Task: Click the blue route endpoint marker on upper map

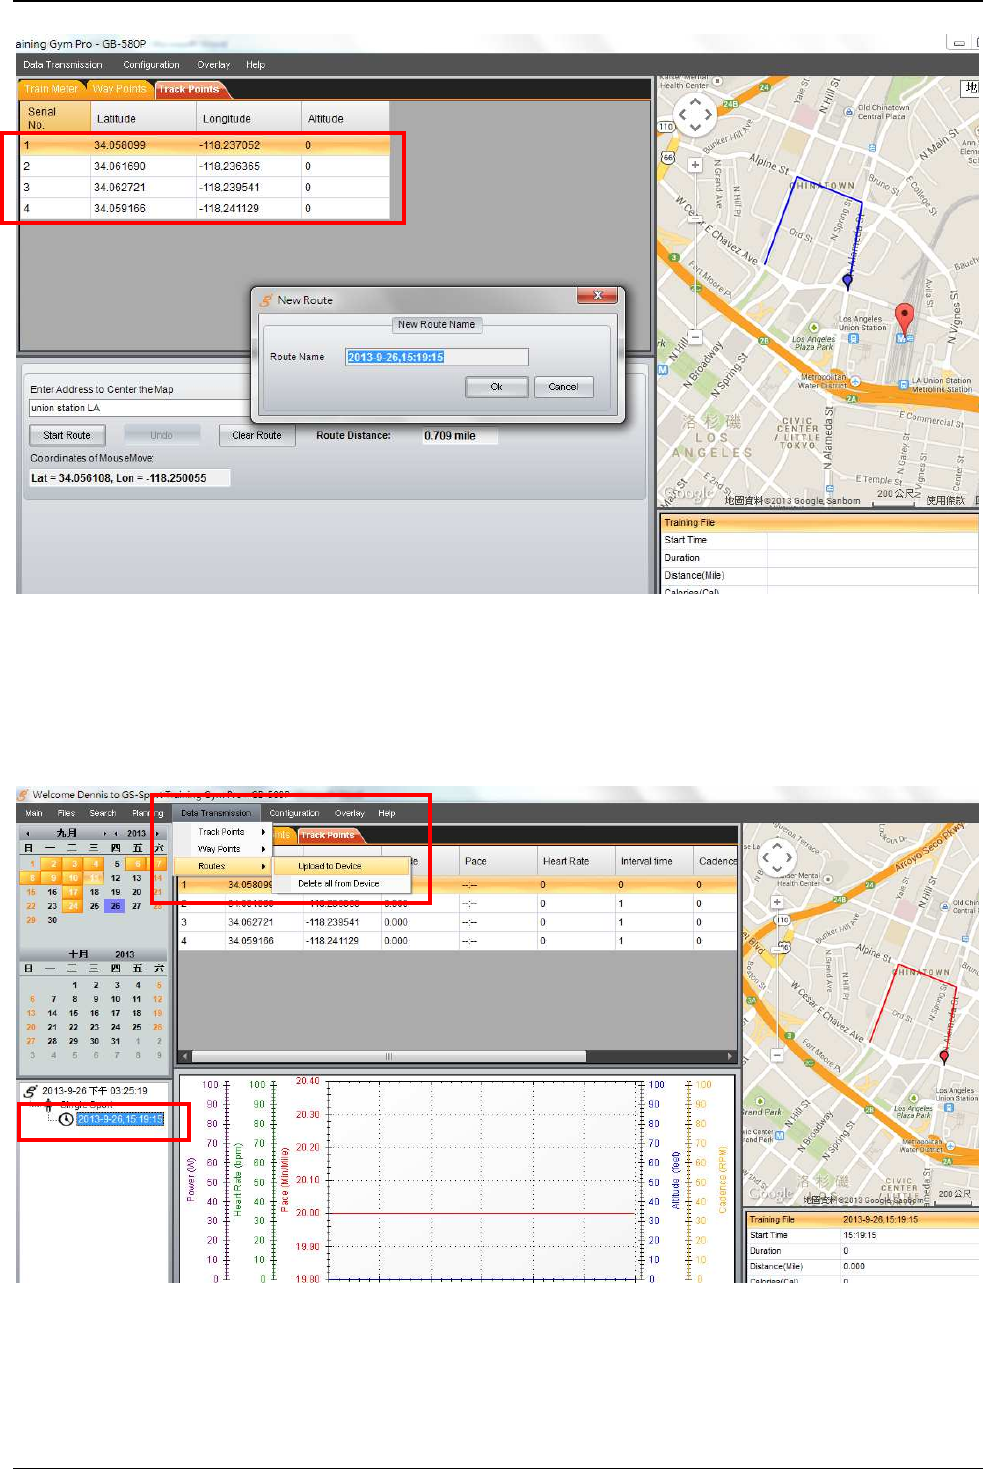Action: (x=848, y=281)
